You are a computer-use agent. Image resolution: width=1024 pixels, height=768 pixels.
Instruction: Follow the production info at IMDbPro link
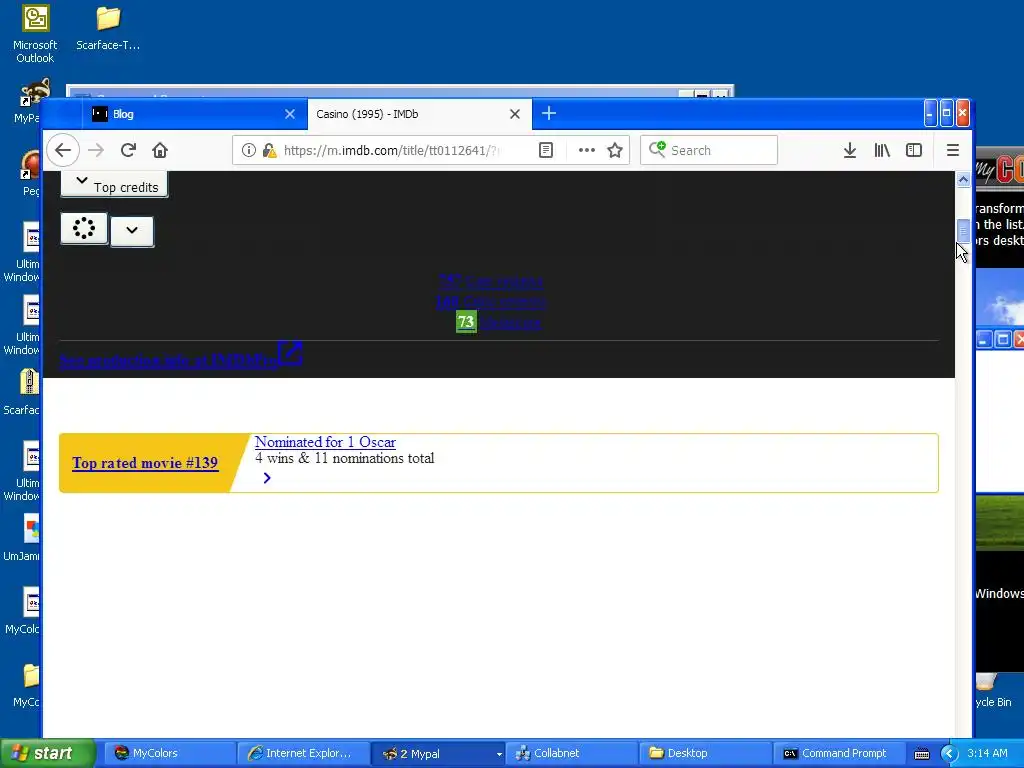point(168,360)
